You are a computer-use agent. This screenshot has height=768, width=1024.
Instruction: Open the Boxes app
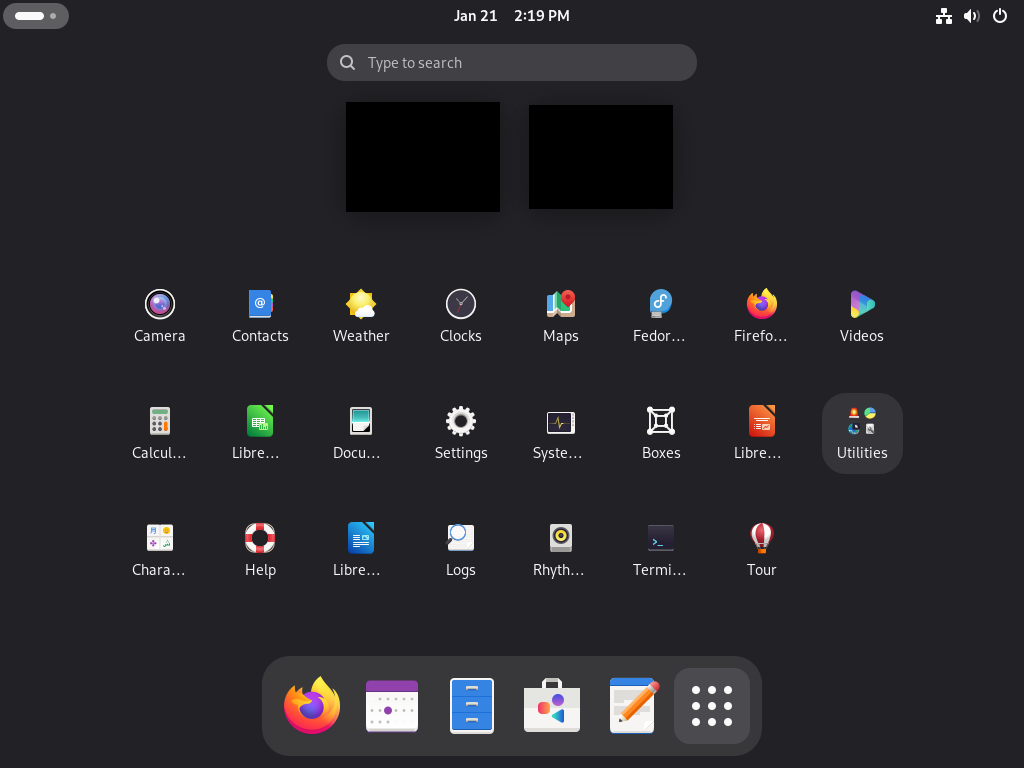[661, 433]
